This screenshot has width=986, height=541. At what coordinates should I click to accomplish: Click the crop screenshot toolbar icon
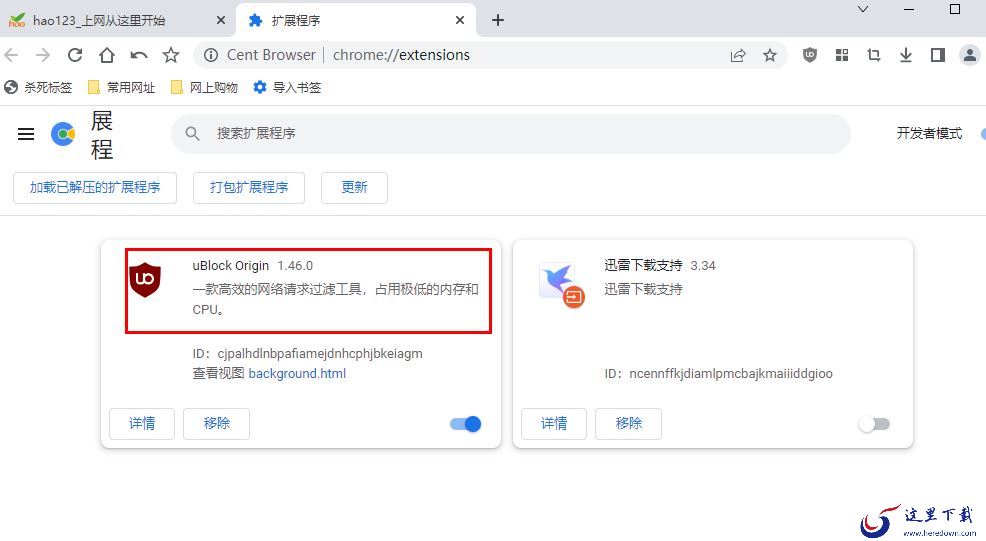point(874,55)
